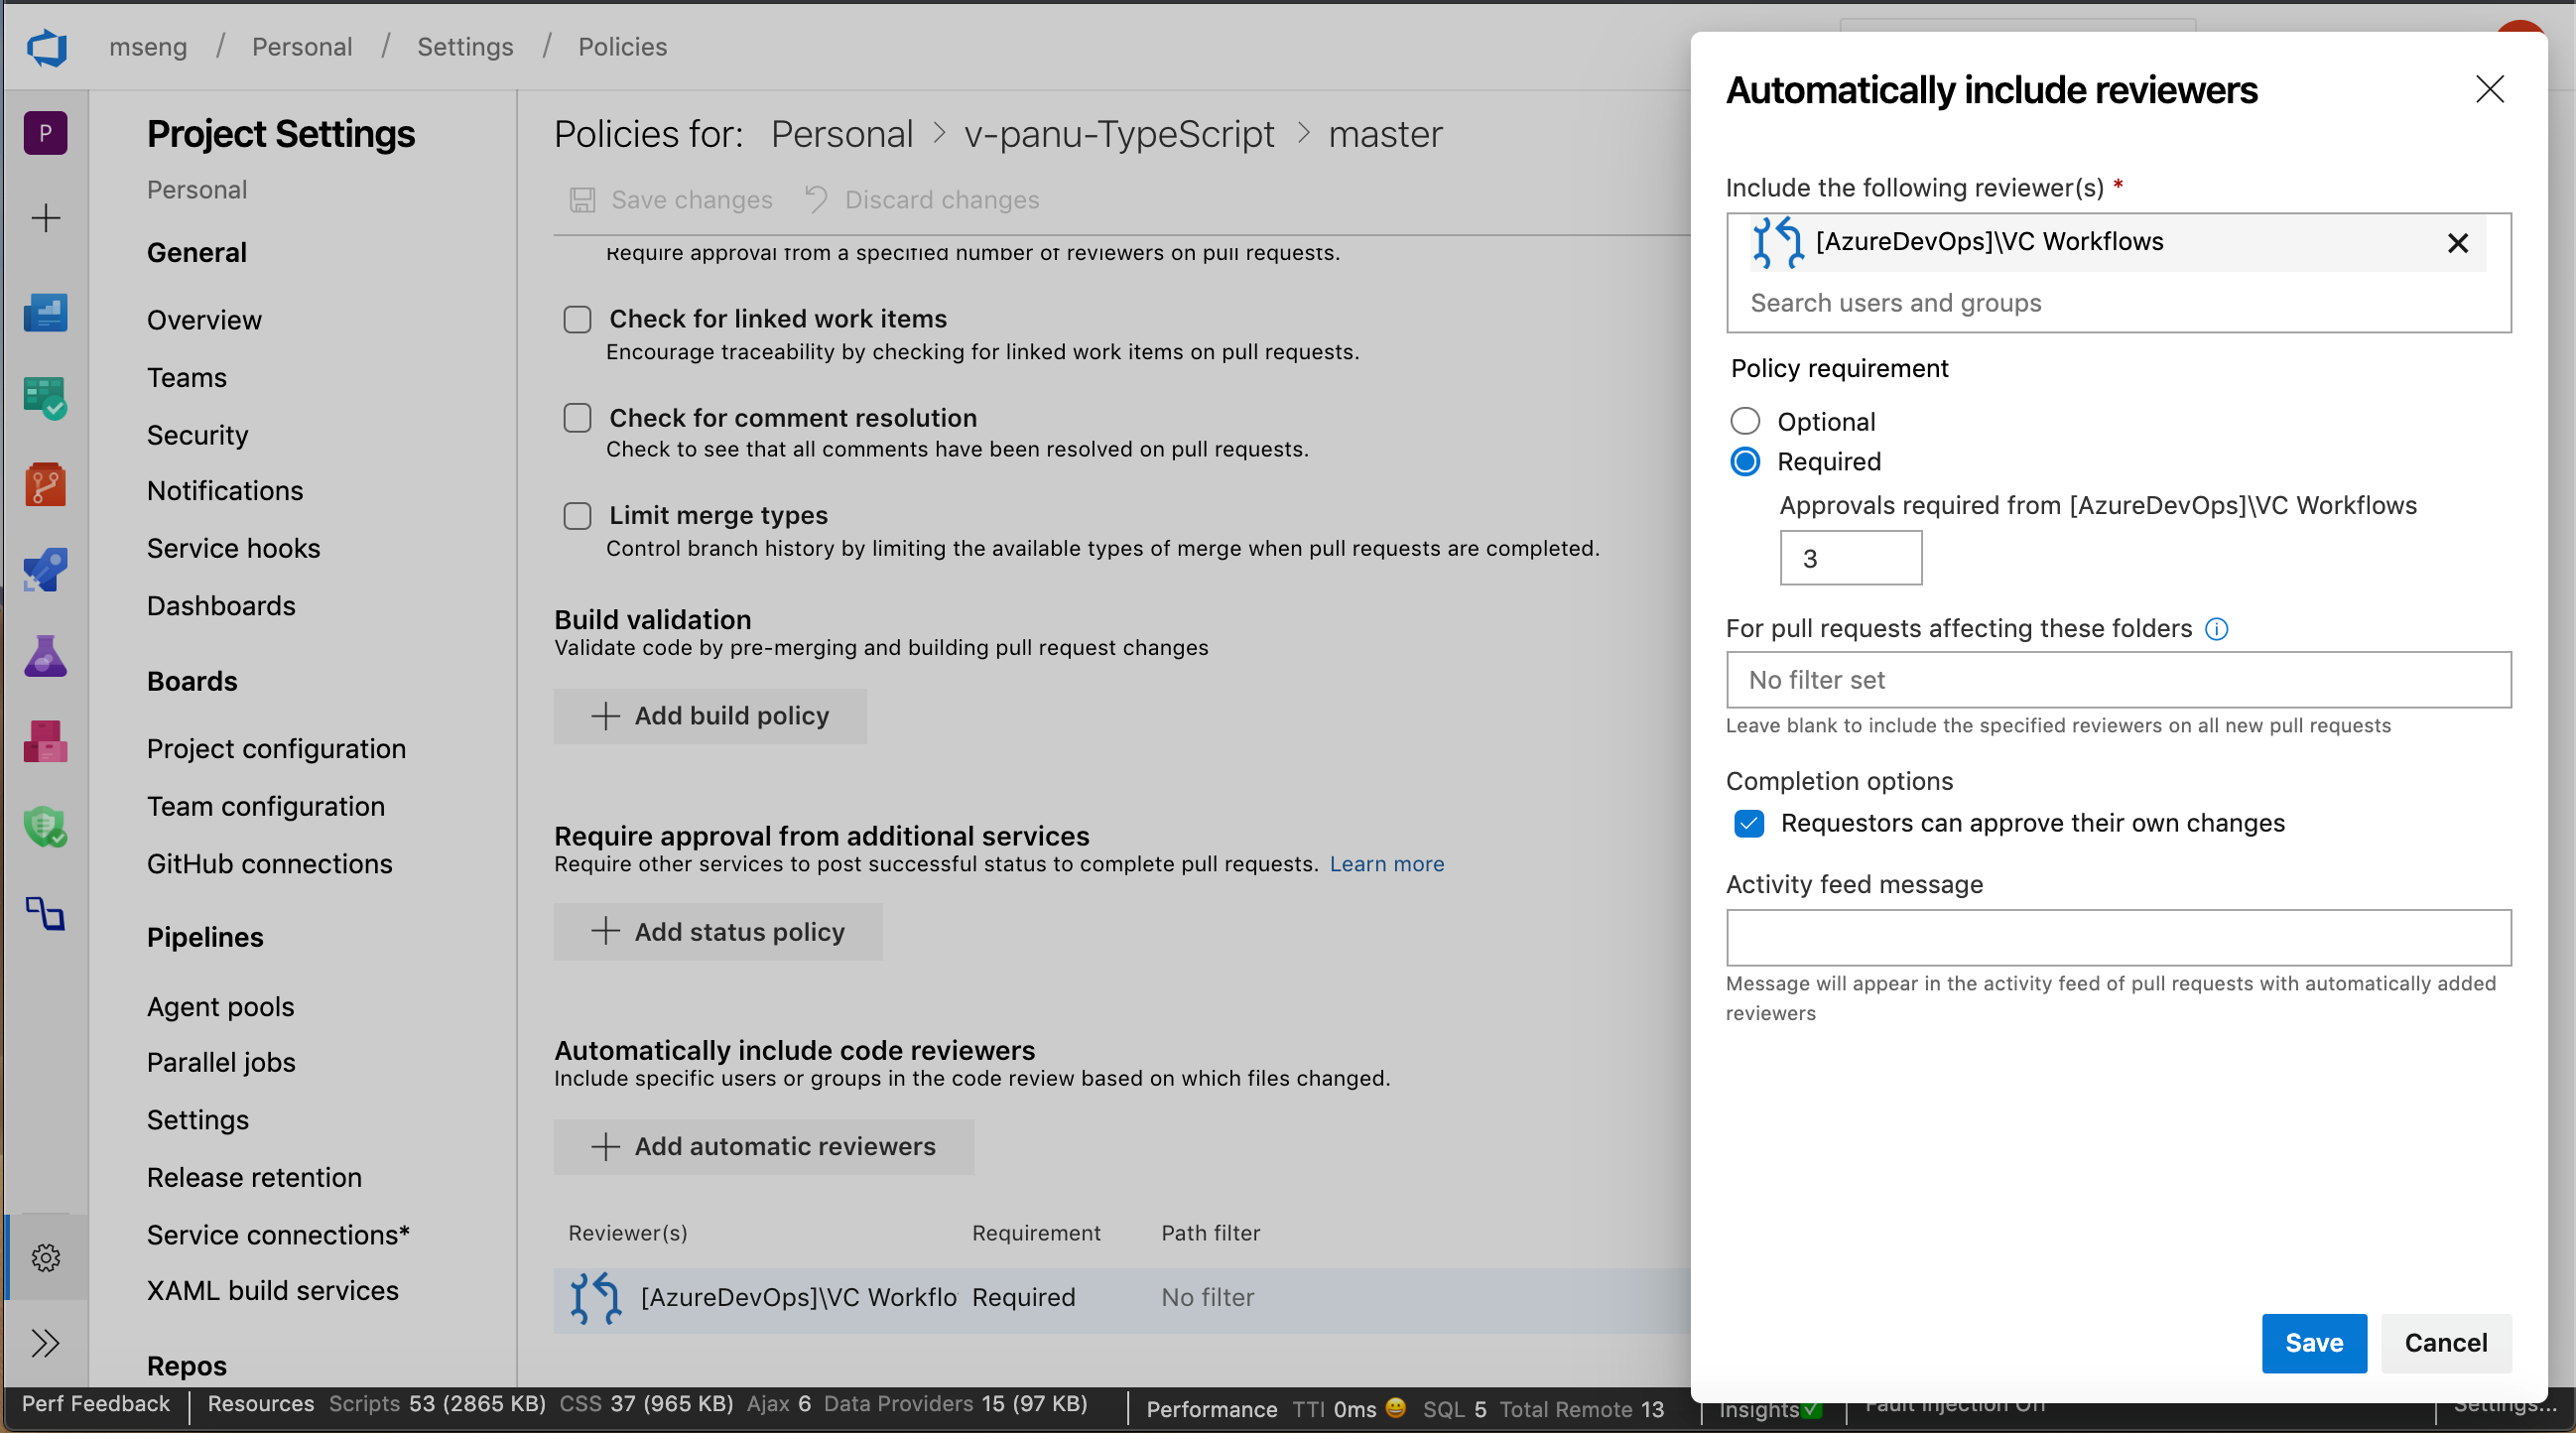Click the Learn more link
Image resolution: width=2576 pixels, height=1433 pixels.
click(1390, 863)
